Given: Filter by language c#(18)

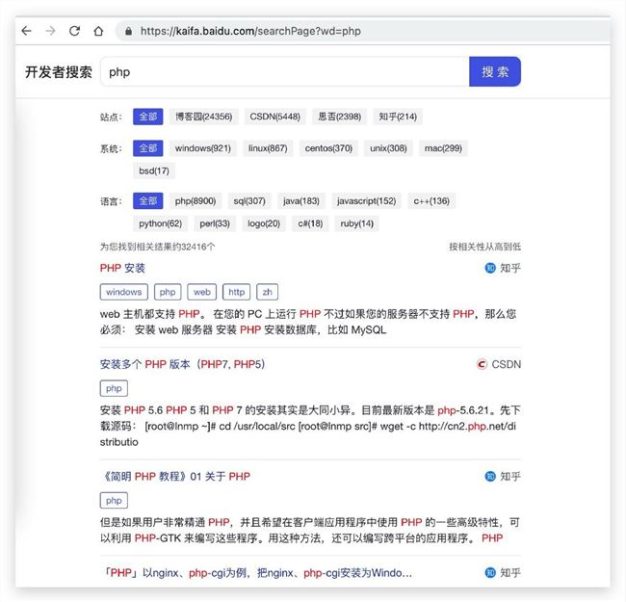Looking at the screenshot, I should (310, 224).
